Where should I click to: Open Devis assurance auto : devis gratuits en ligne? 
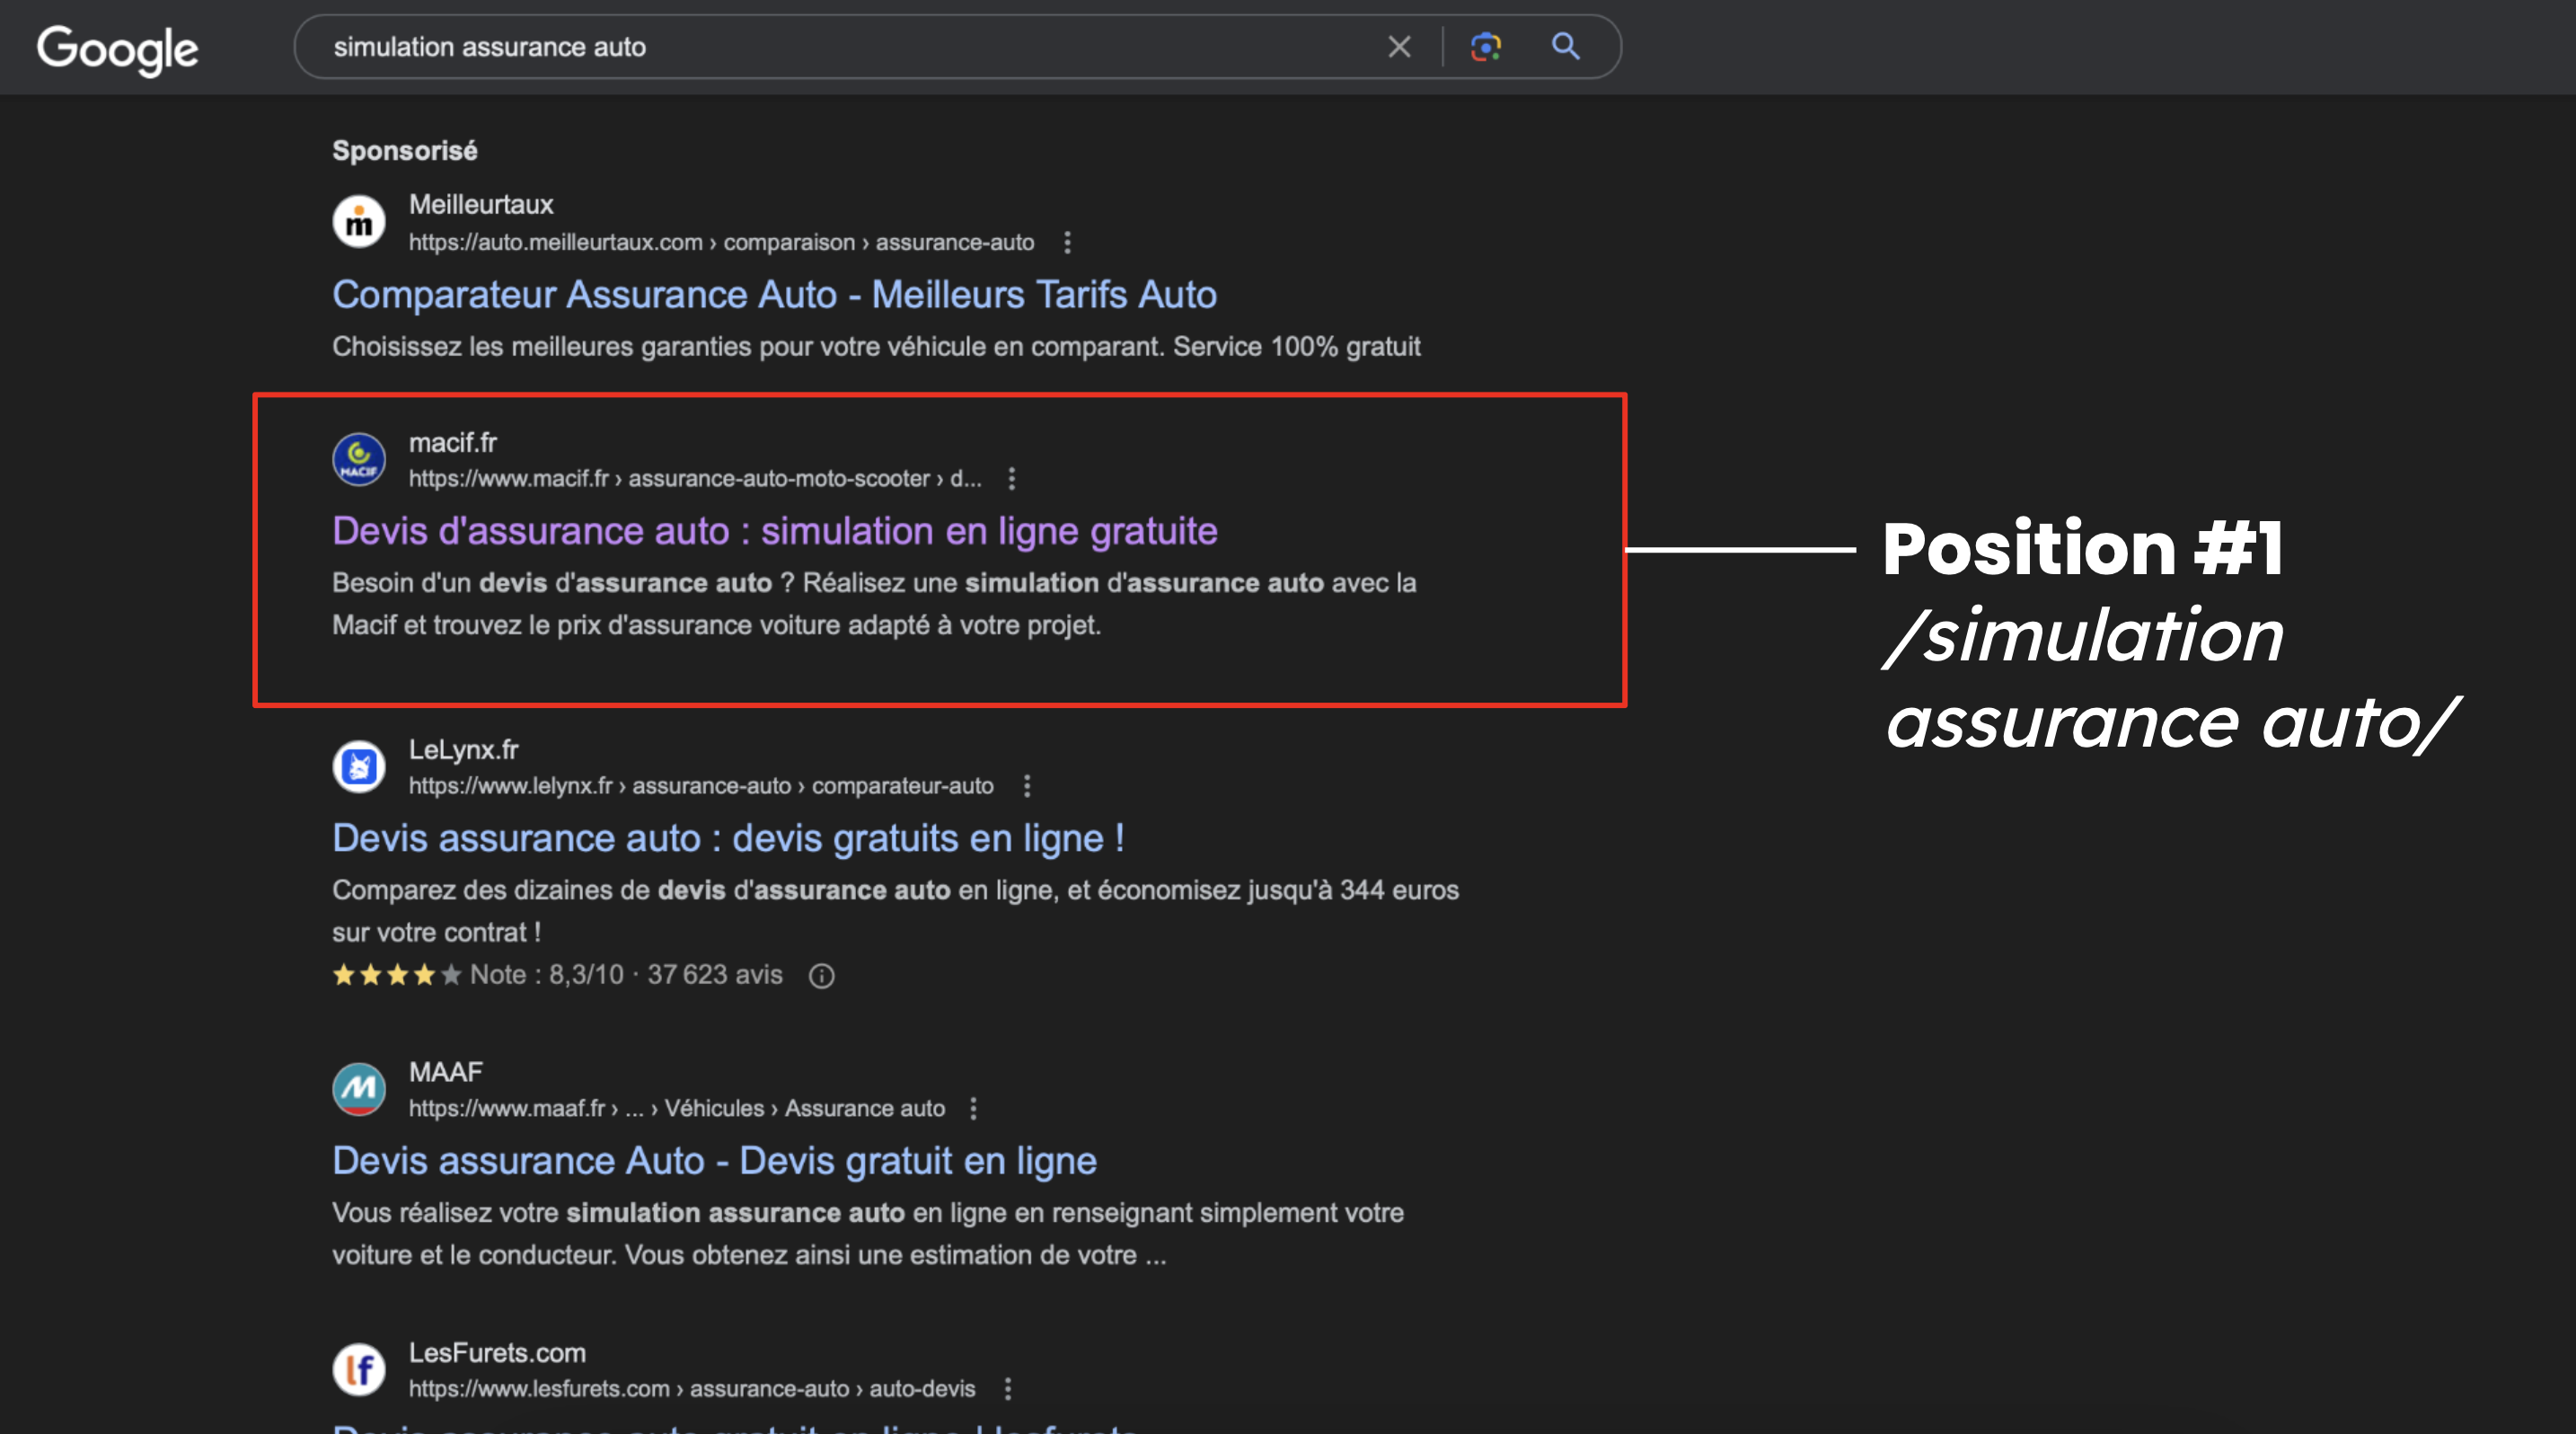coord(728,838)
